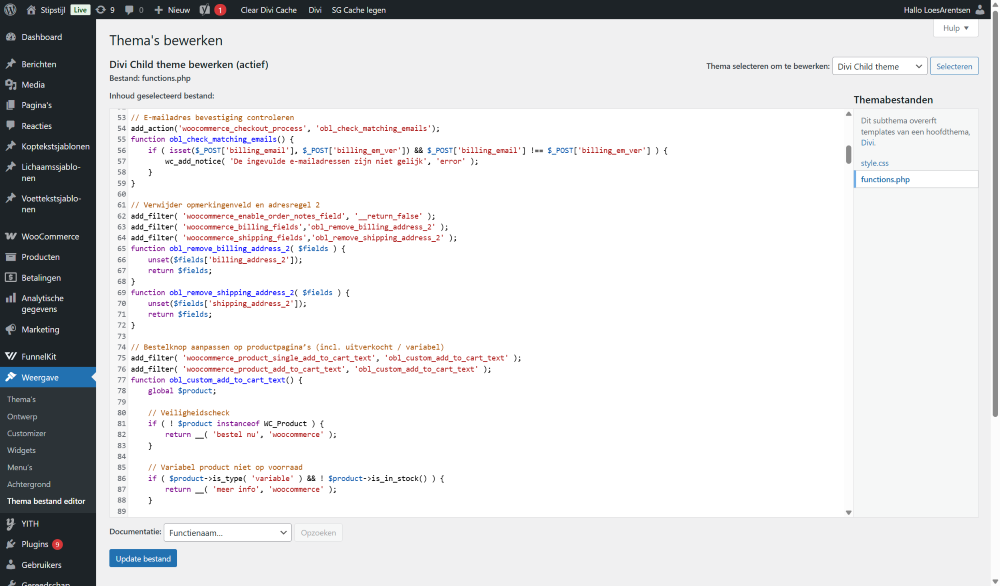Open the style.css theme file
This screenshot has width=1000, height=586.
point(874,163)
